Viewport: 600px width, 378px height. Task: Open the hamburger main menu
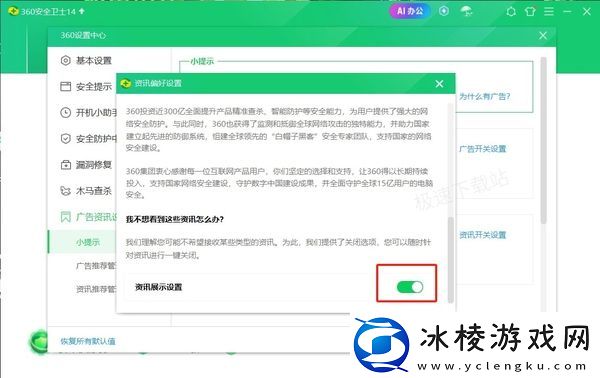[x=549, y=11]
